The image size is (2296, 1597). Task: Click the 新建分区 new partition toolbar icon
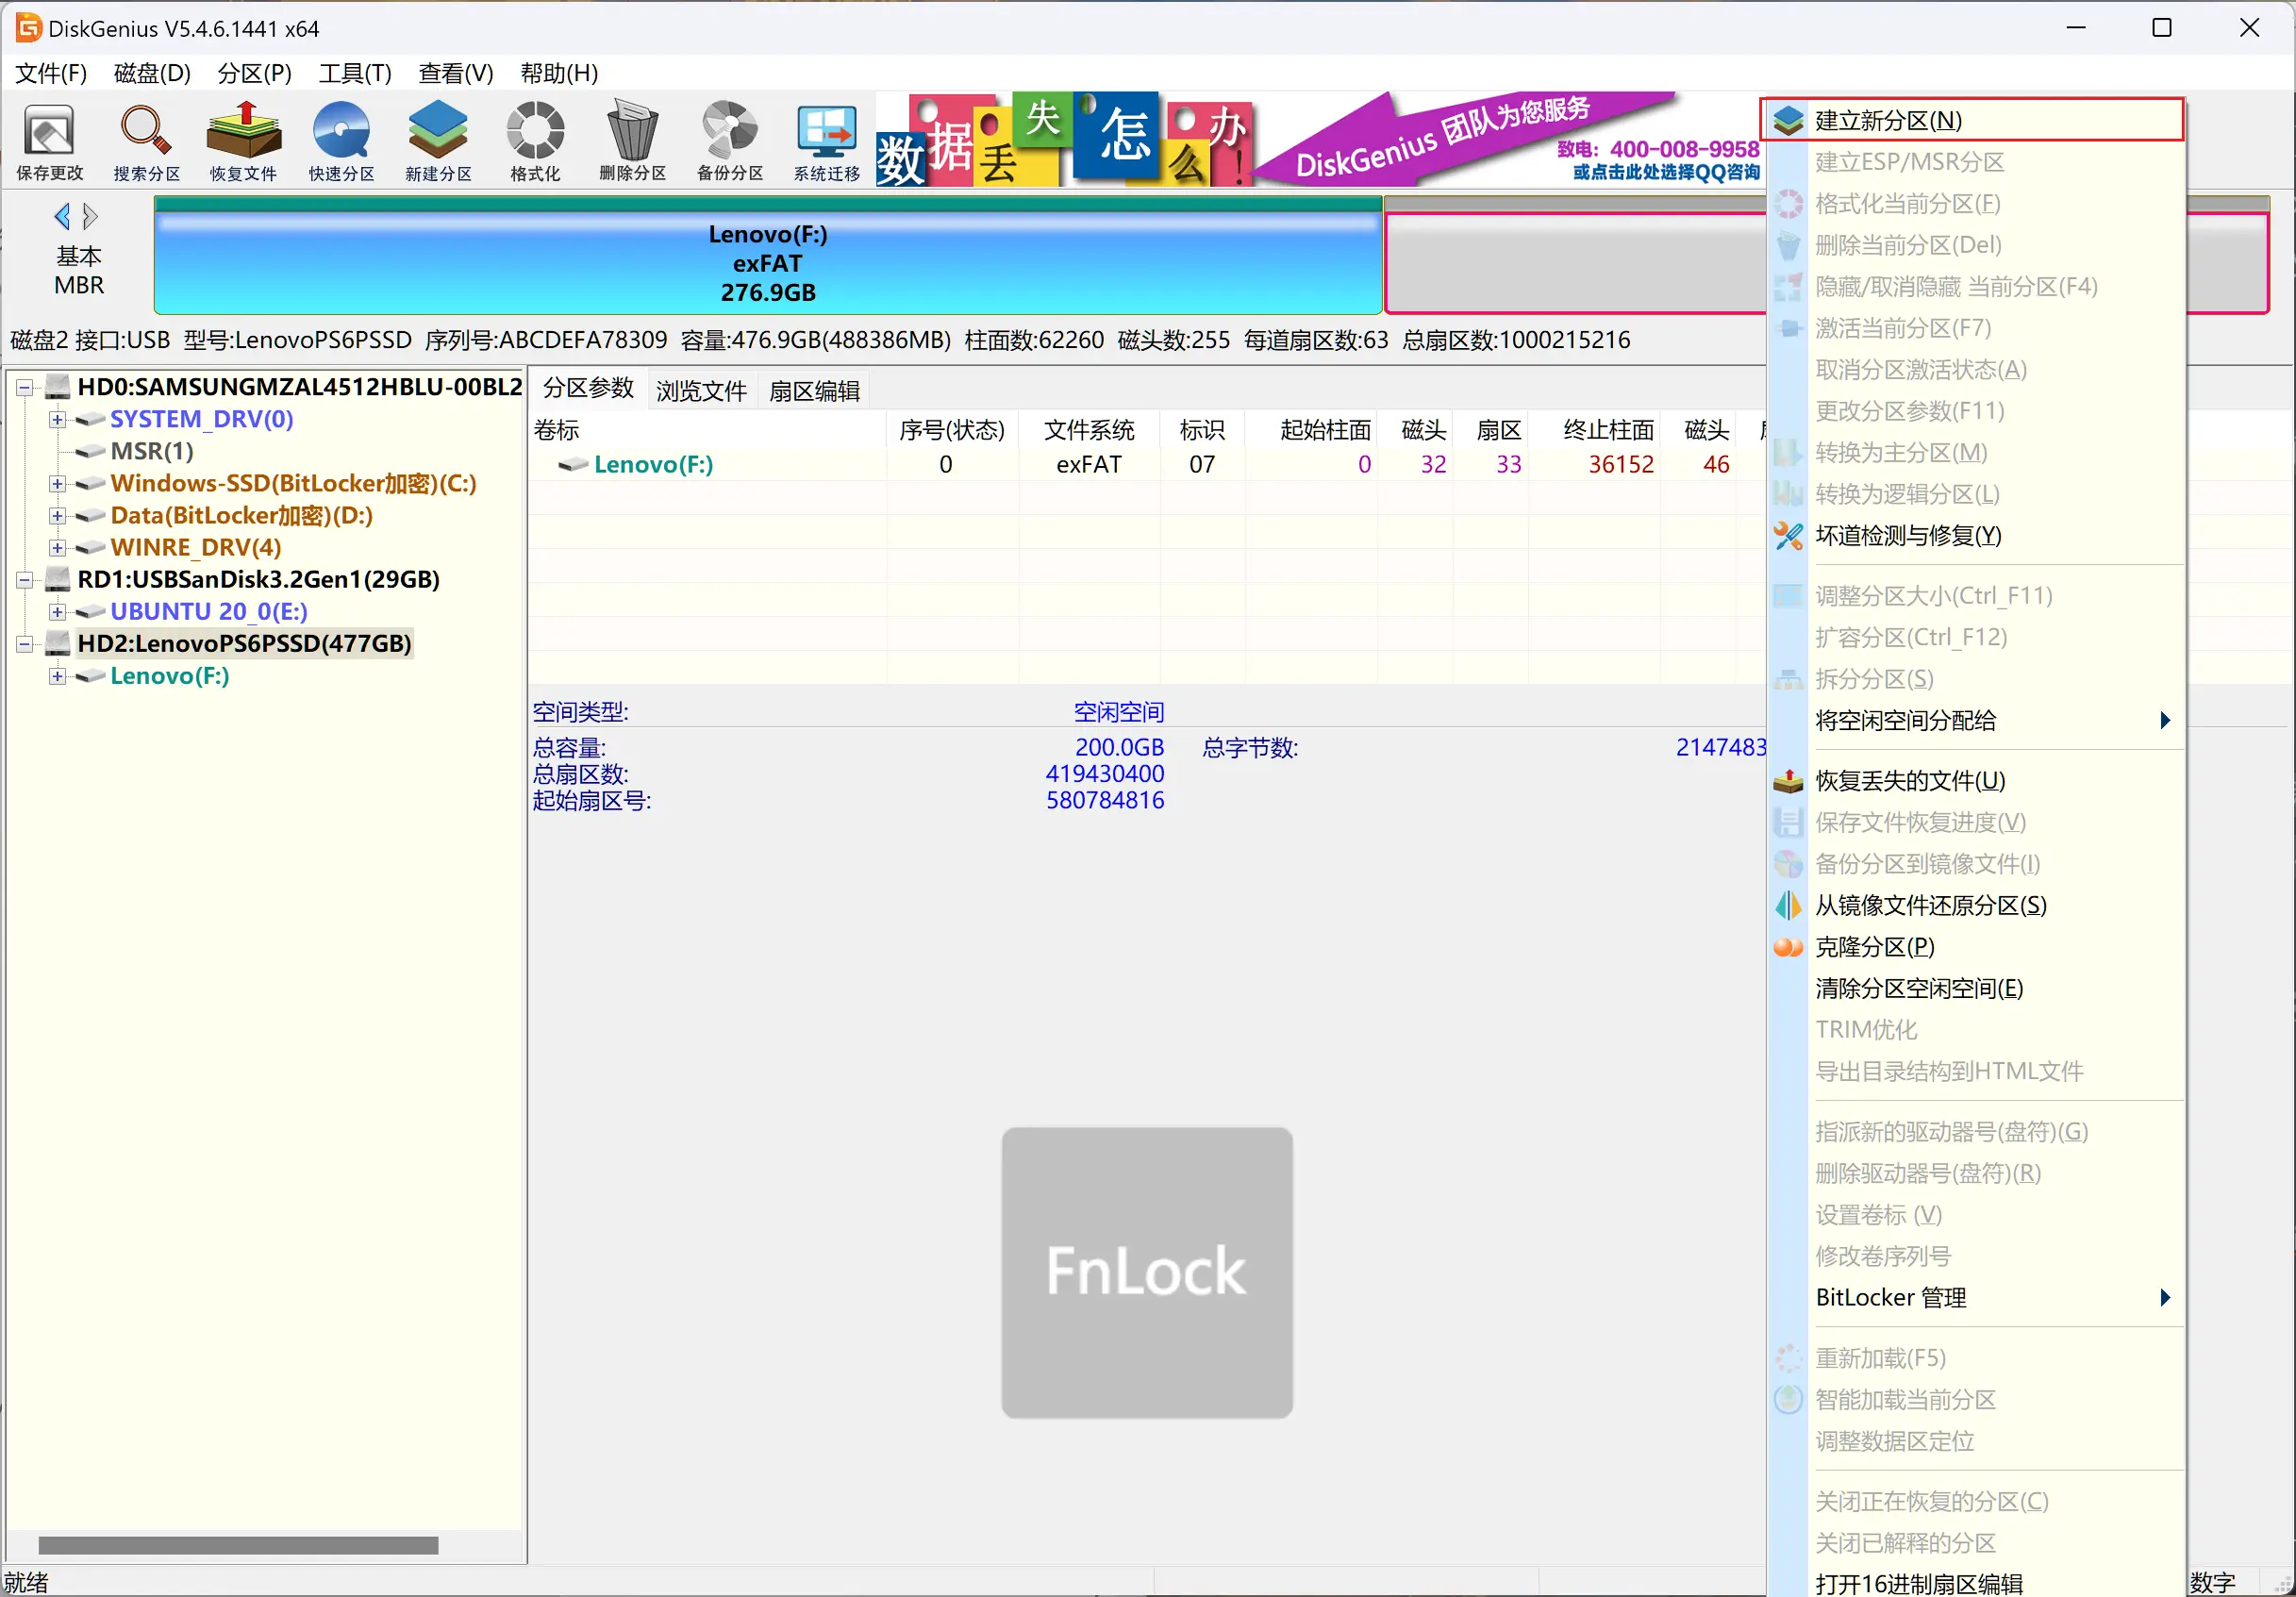point(438,142)
